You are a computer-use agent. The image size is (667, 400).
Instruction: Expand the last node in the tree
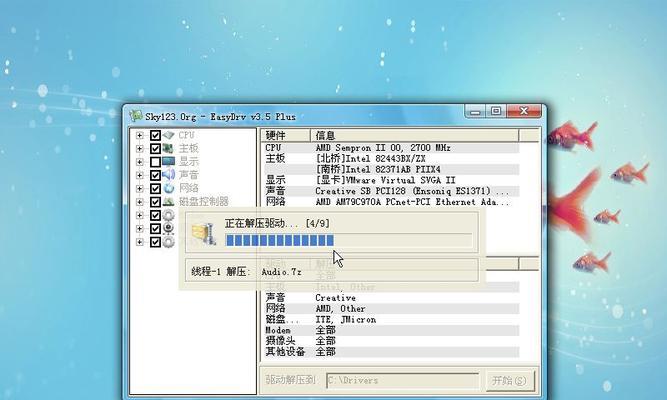[x=140, y=242]
